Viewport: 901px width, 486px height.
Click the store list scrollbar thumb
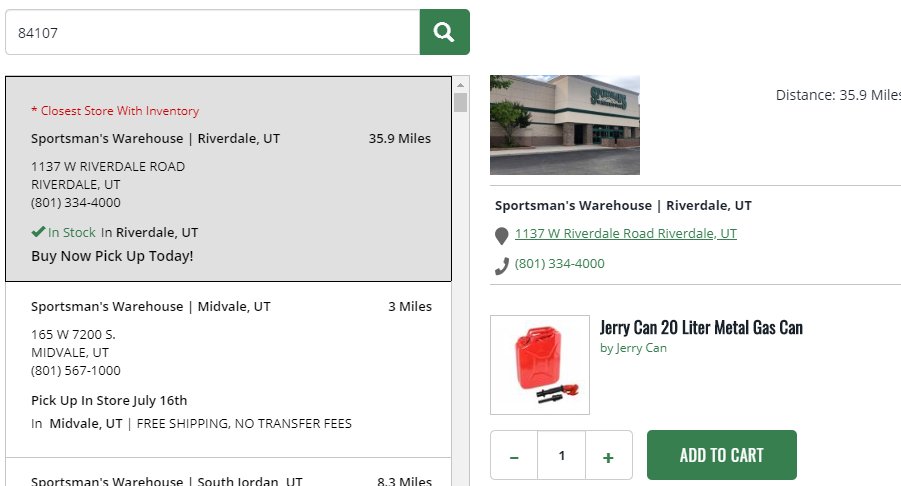point(460,102)
